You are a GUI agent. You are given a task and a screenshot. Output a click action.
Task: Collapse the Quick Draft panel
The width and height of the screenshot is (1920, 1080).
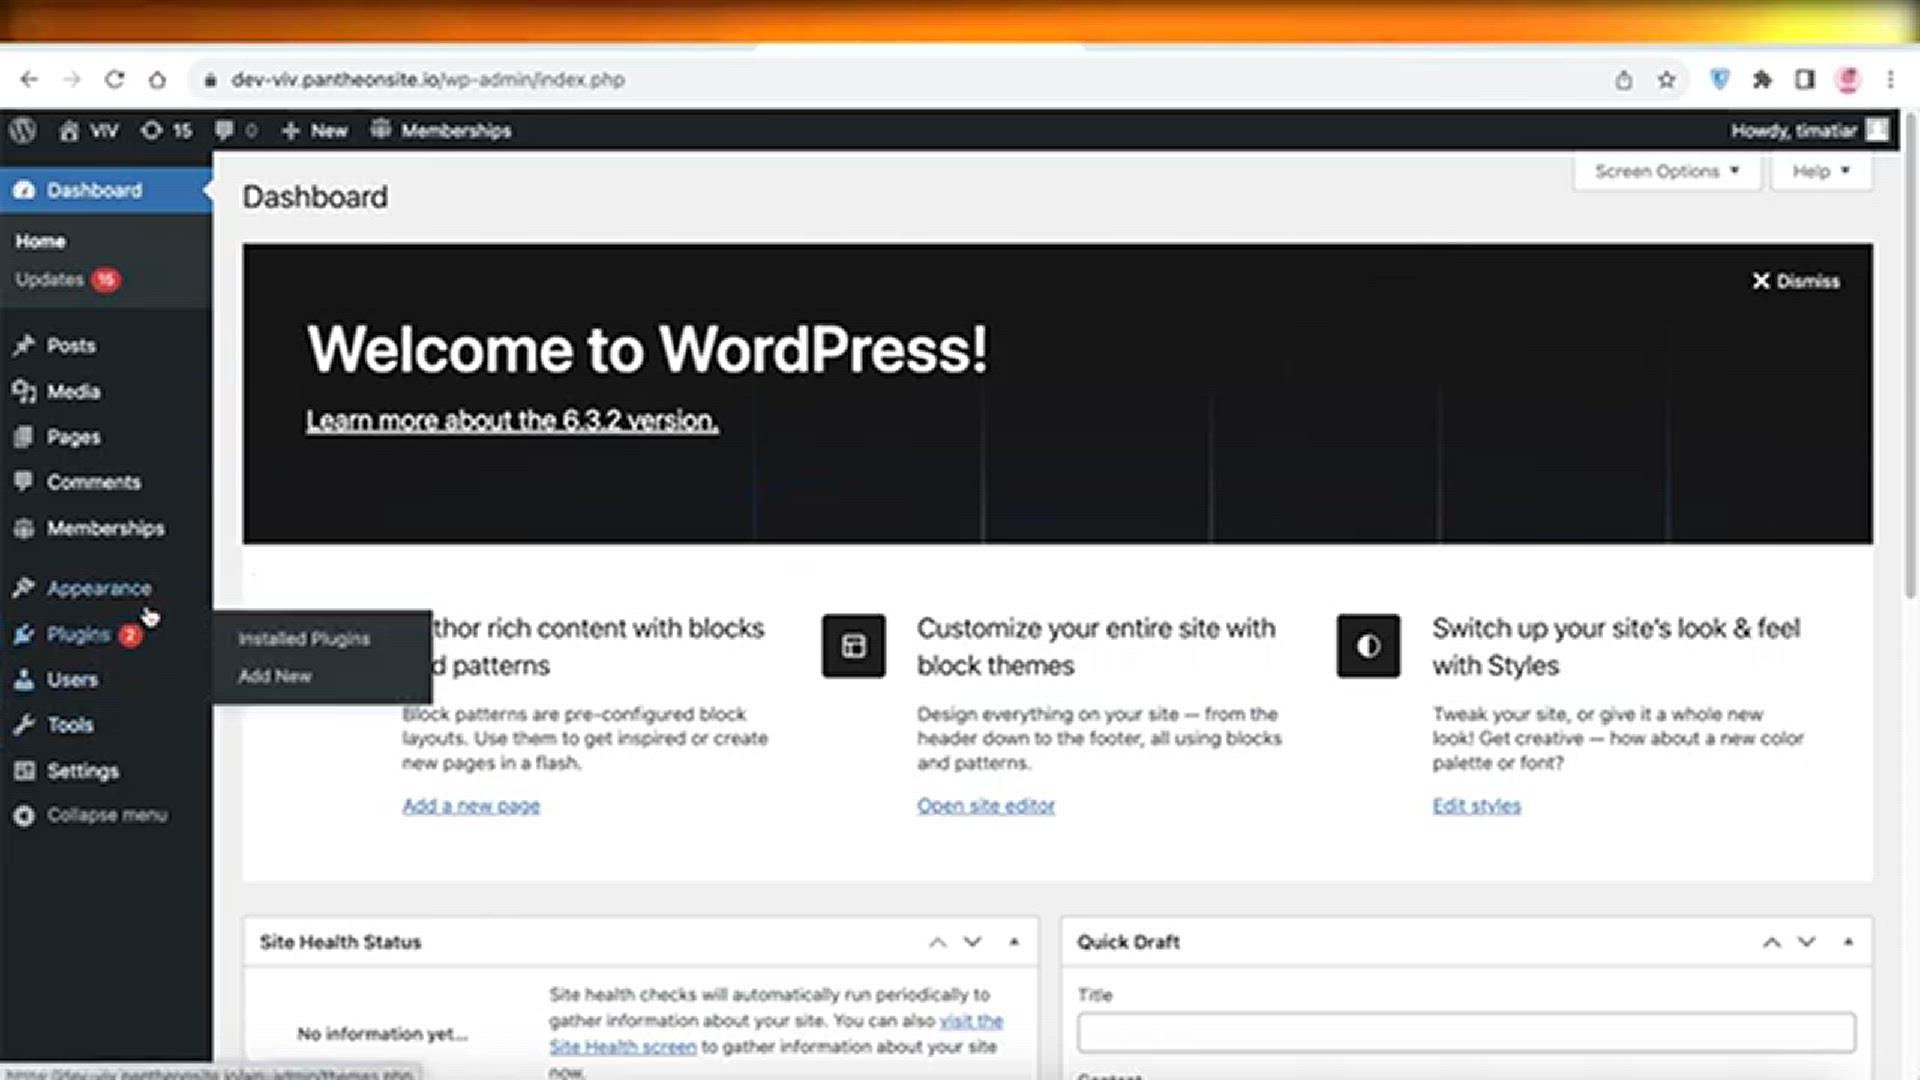click(x=1848, y=942)
